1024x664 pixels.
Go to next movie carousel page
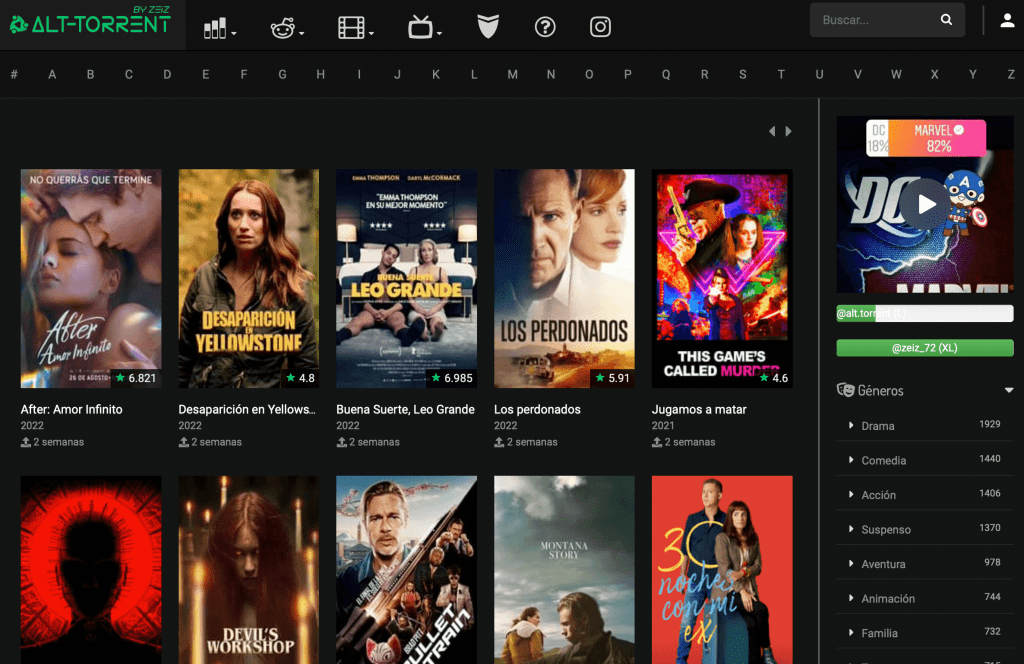[x=789, y=131]
